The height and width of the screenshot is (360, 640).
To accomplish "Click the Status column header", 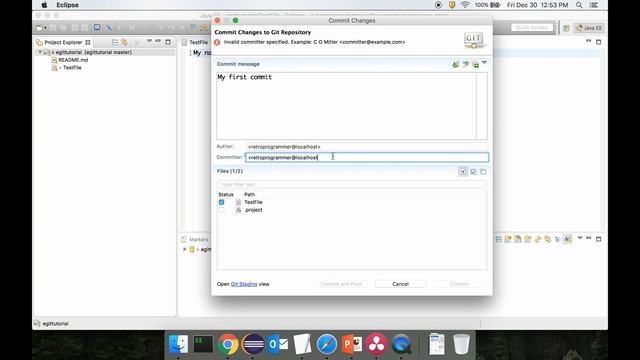I will (226, 194).
